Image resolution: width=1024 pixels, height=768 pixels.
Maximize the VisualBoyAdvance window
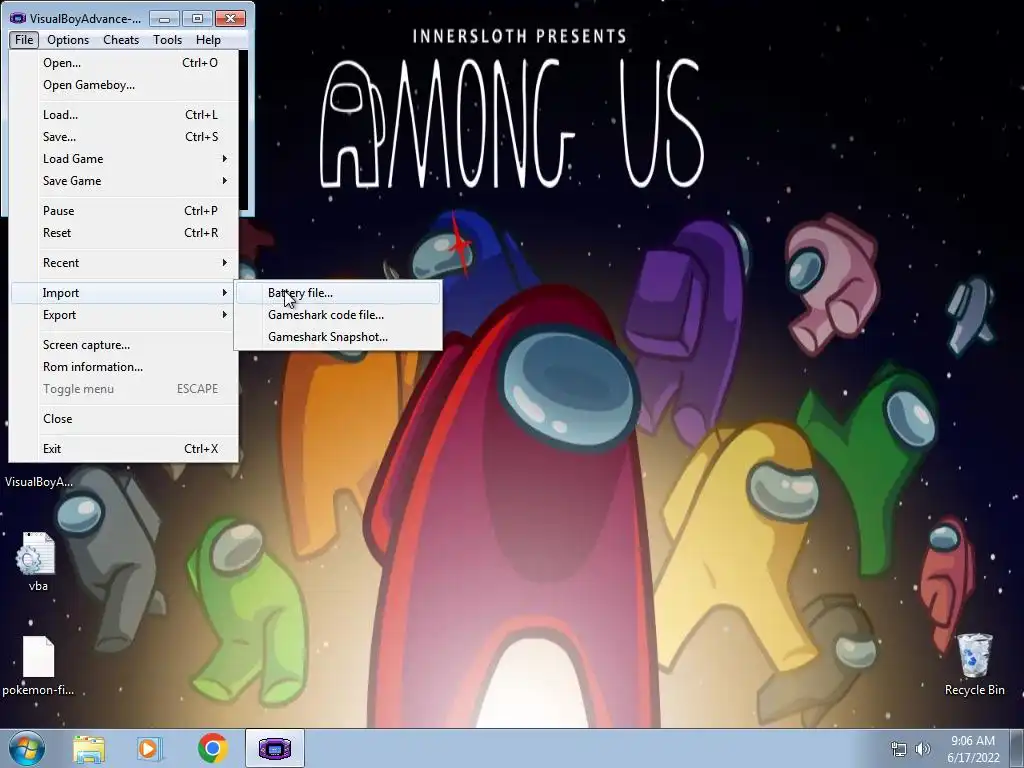(x=197, y=18)
